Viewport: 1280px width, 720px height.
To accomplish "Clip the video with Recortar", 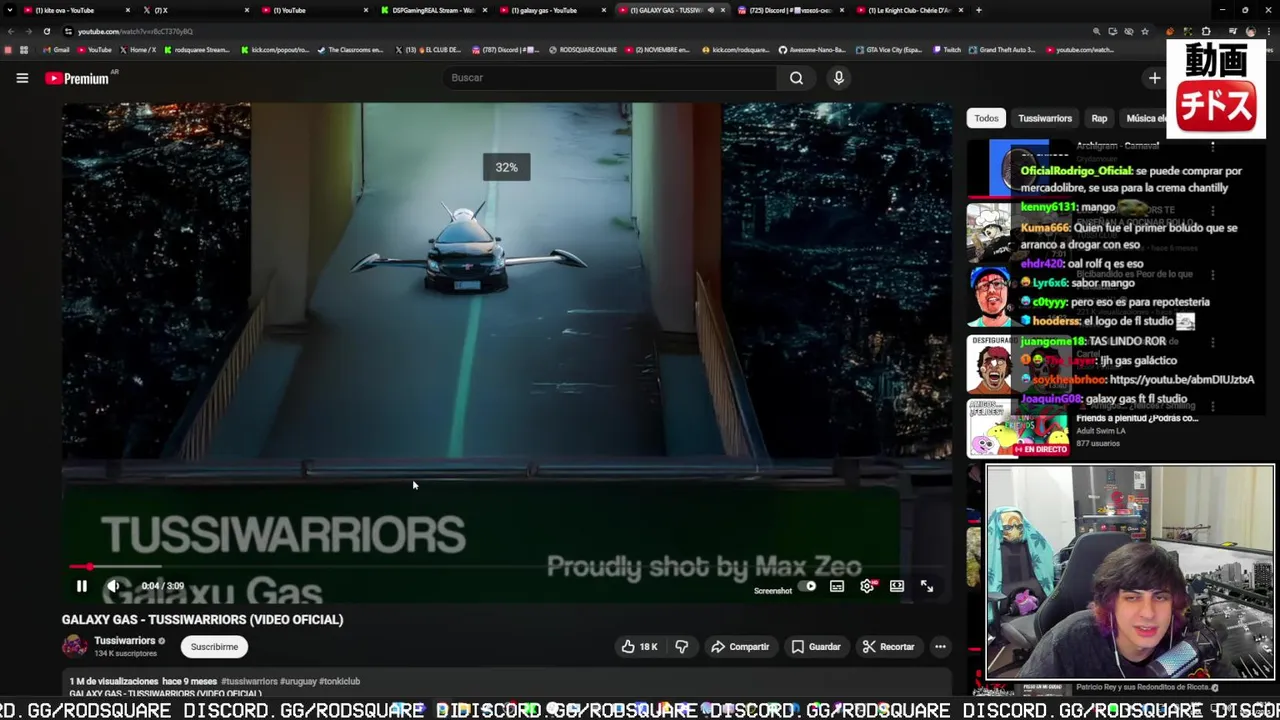I will (888, 647).
